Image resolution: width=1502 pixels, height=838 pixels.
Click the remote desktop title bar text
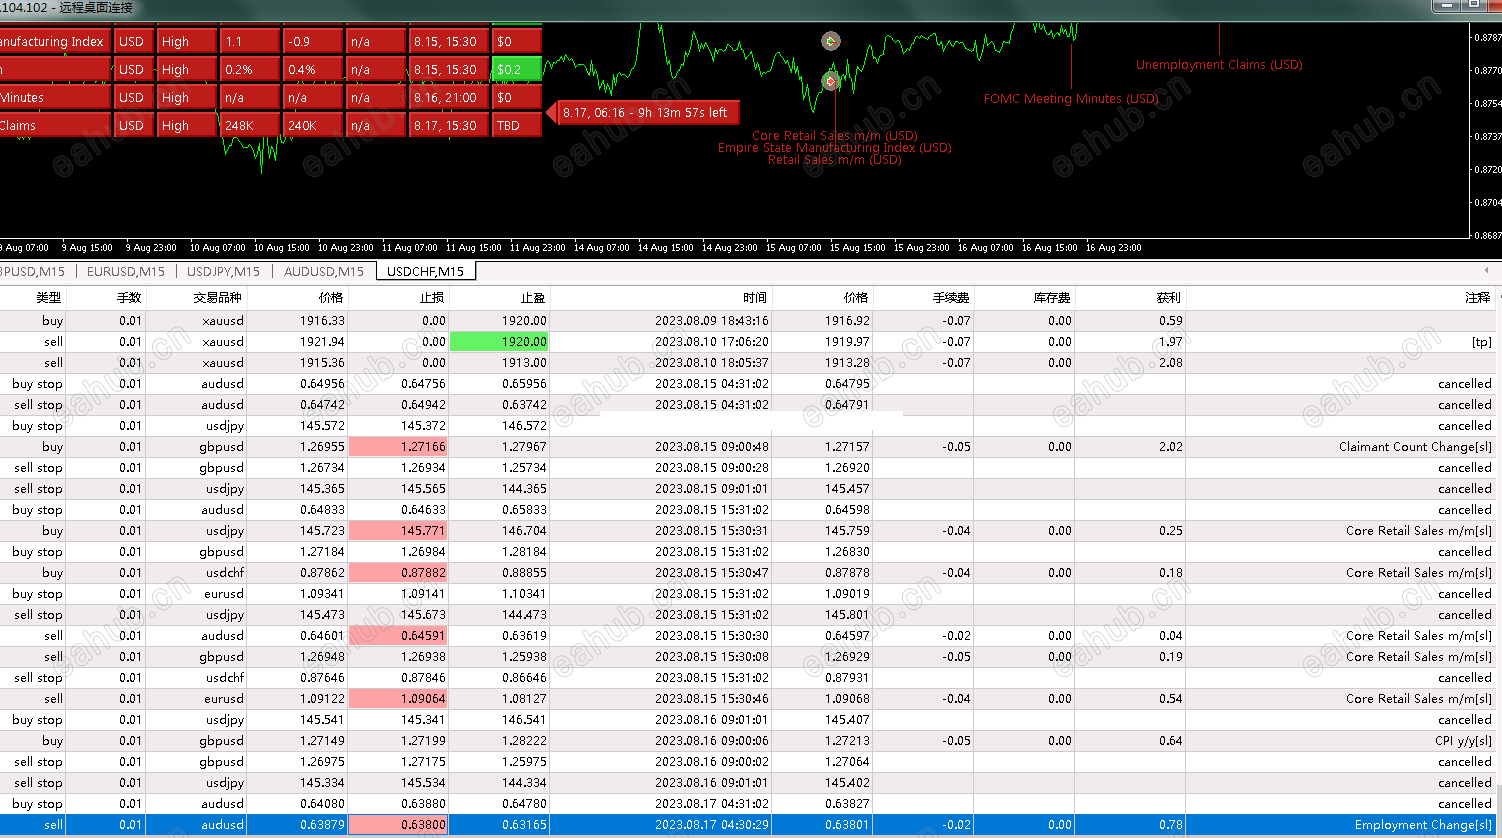click(66, 8)
